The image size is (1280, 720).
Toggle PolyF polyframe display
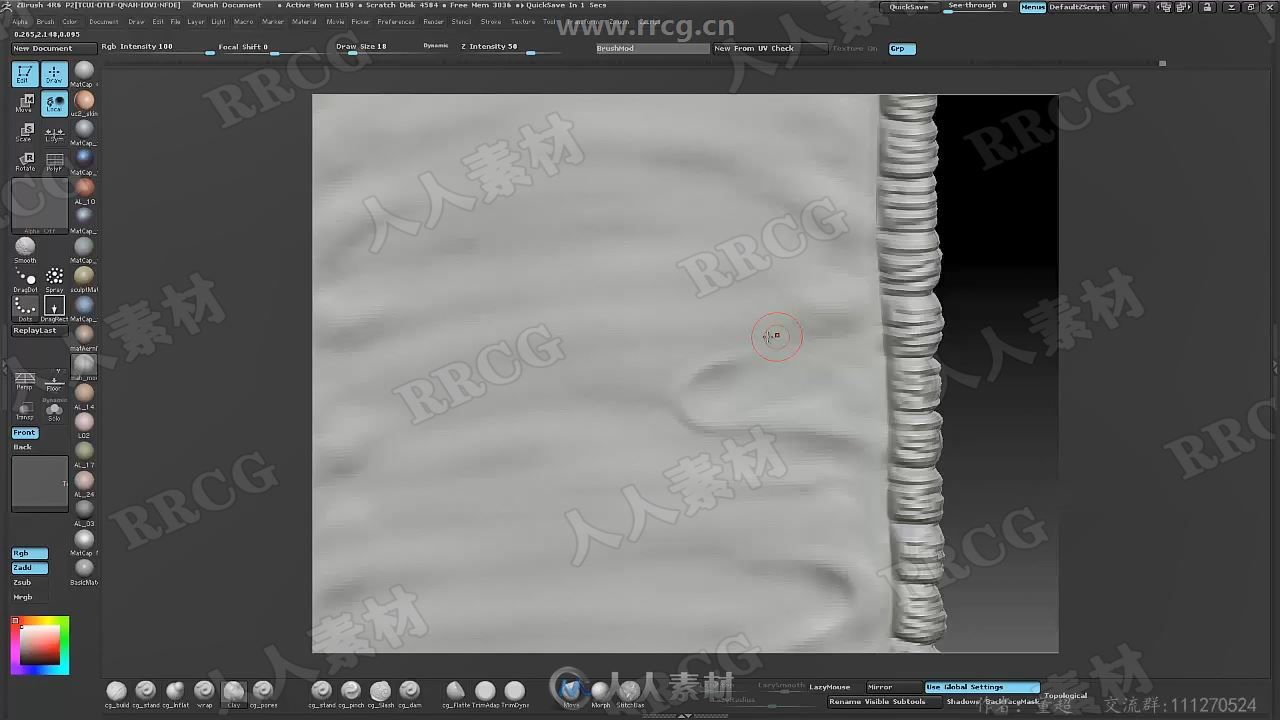[x=54, y=161]
